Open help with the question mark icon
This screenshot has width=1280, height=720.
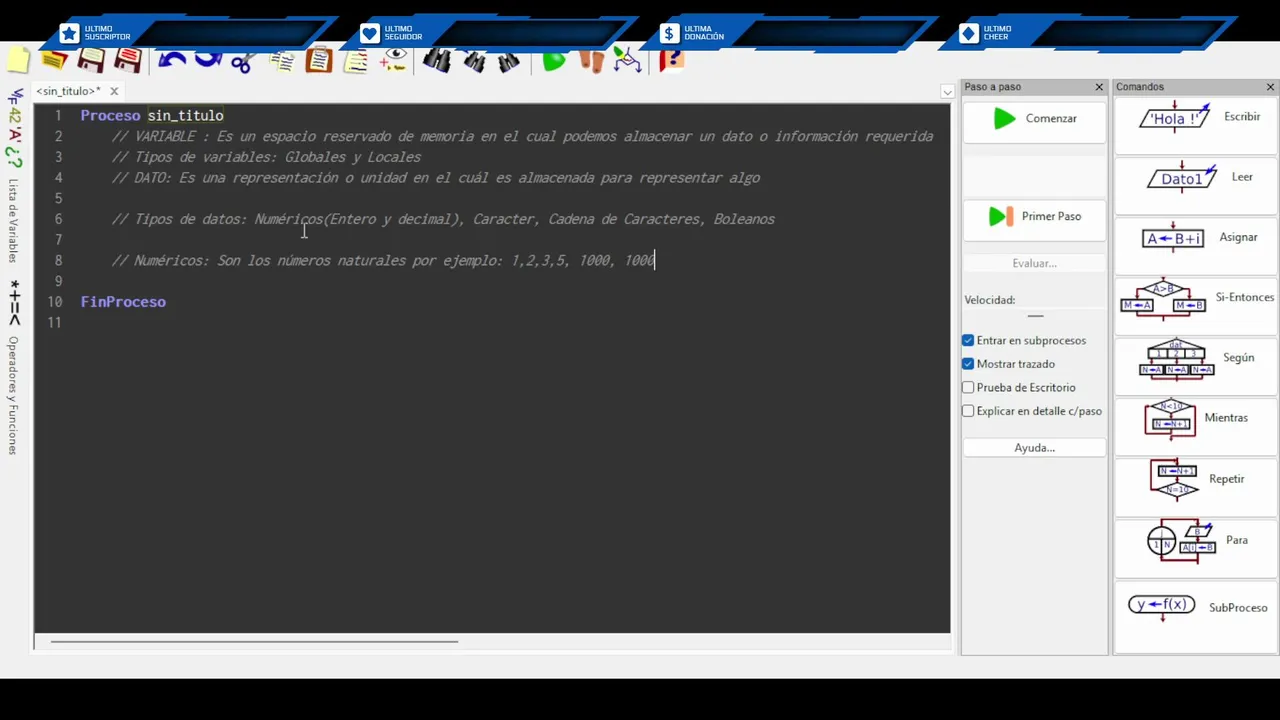(671, 61)
